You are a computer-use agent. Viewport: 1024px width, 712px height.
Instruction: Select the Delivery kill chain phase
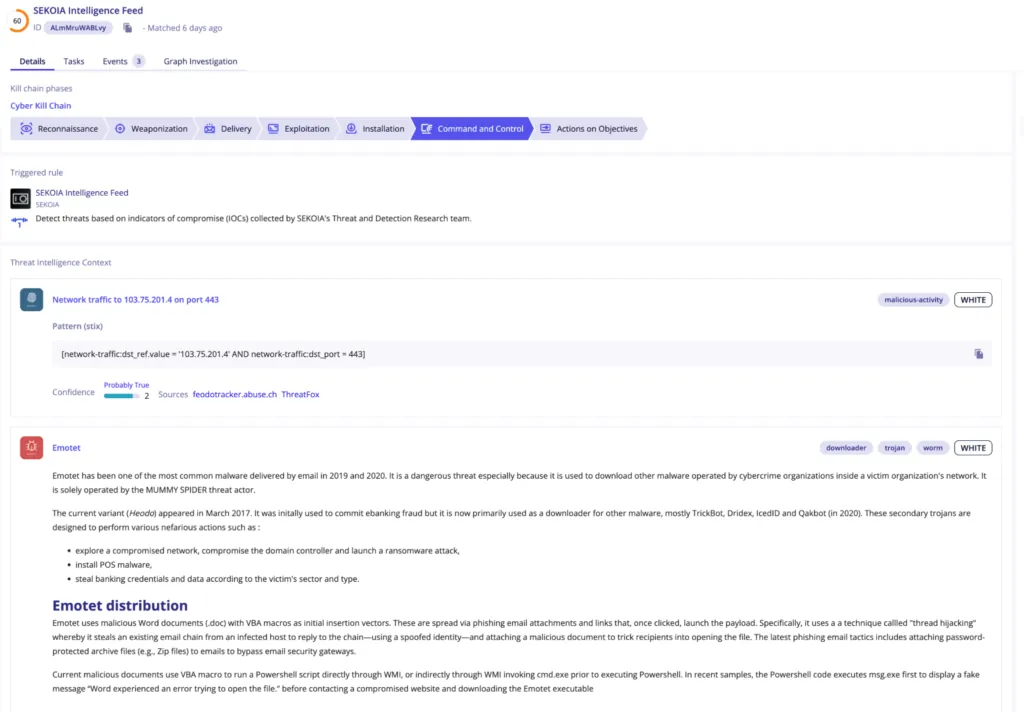pyautogui.click(x=228, y=129)
